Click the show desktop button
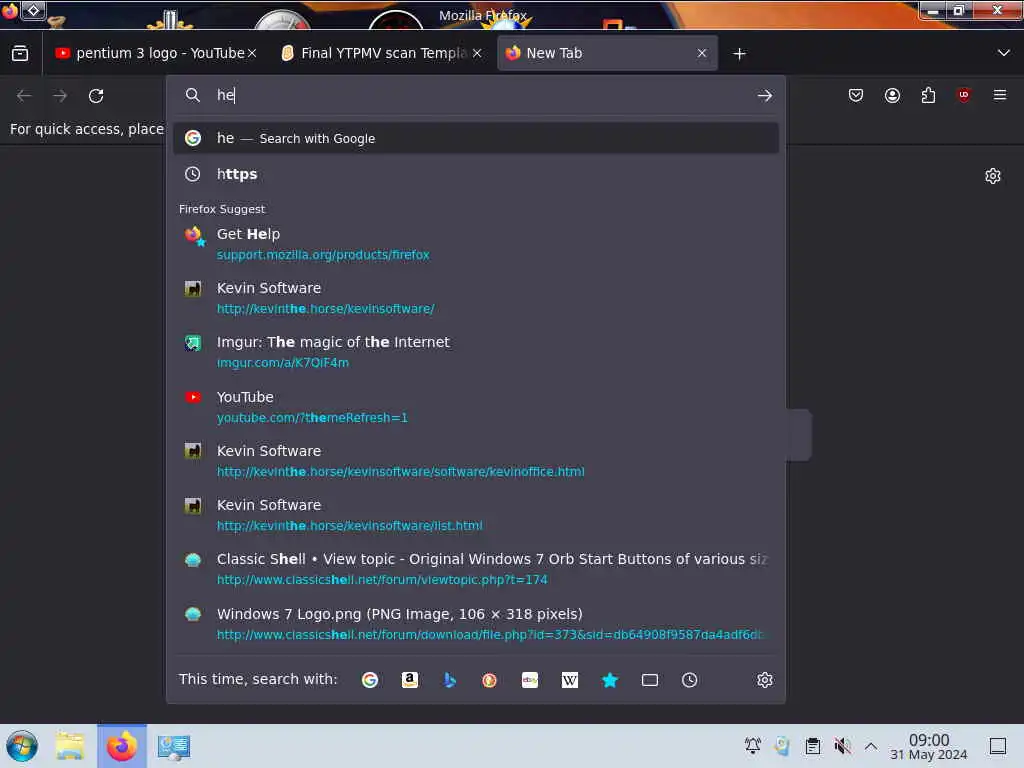This screenshot has width=1024, height=768. [x=998, y=746]
